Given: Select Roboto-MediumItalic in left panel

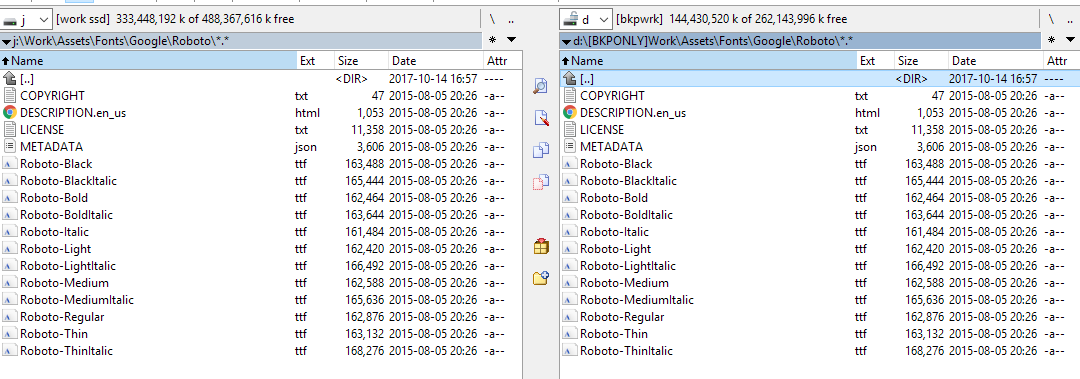Looking at the screenshot, I should (76, 300).
